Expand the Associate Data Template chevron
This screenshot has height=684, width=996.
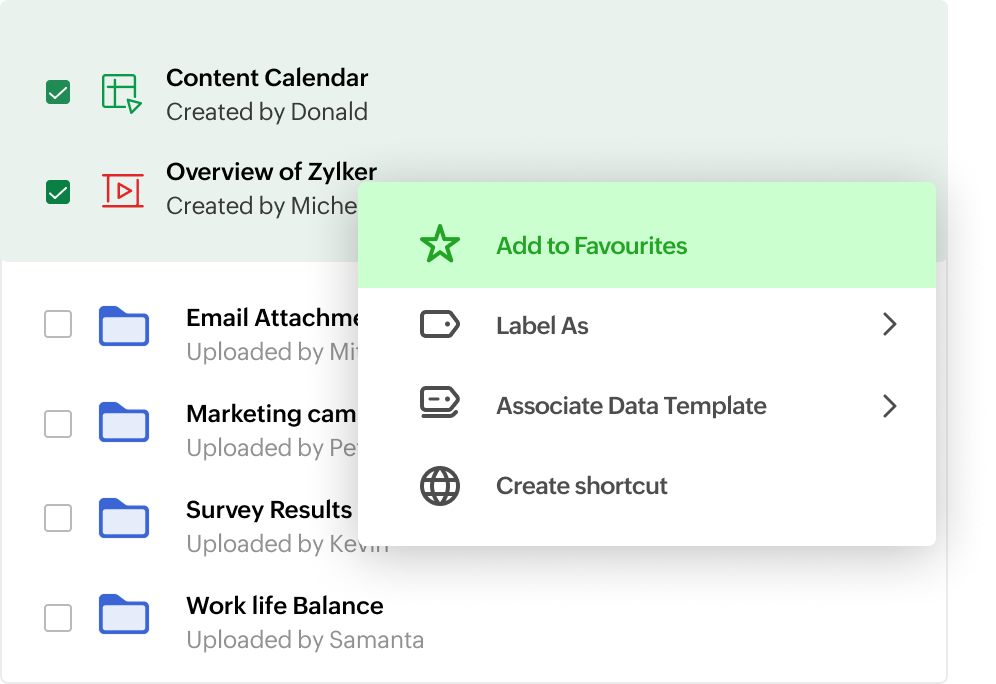tap(889, 406)
